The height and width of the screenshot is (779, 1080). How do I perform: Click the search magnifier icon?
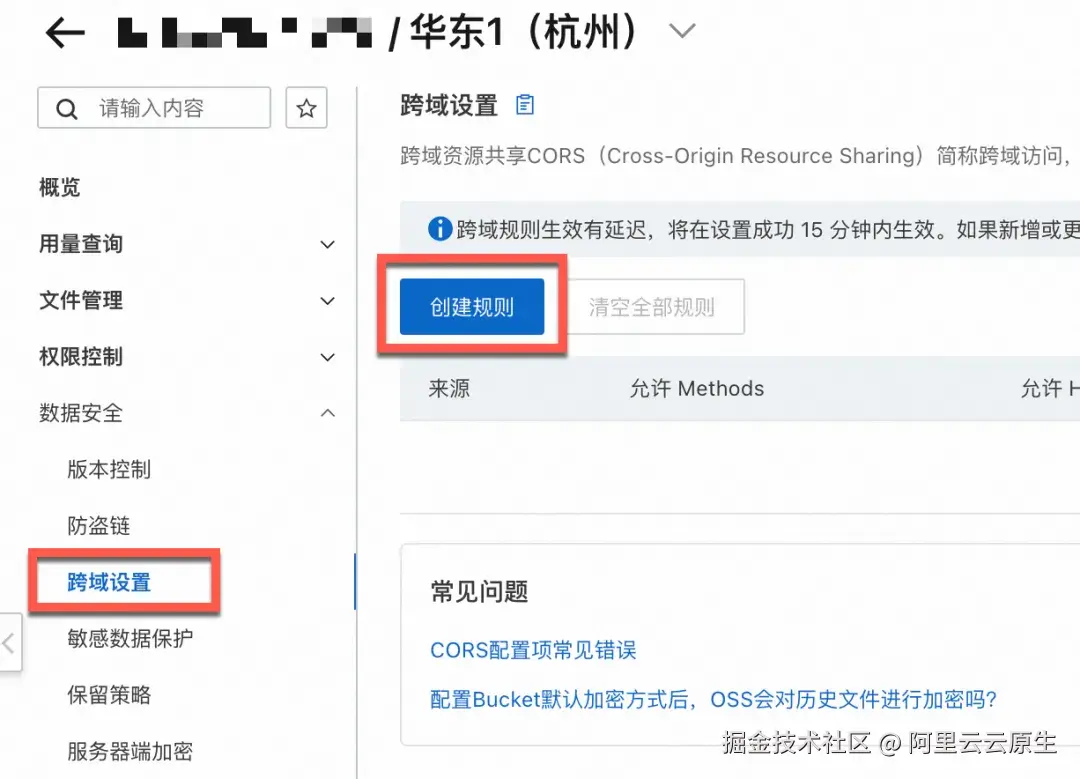pos(67,109)
